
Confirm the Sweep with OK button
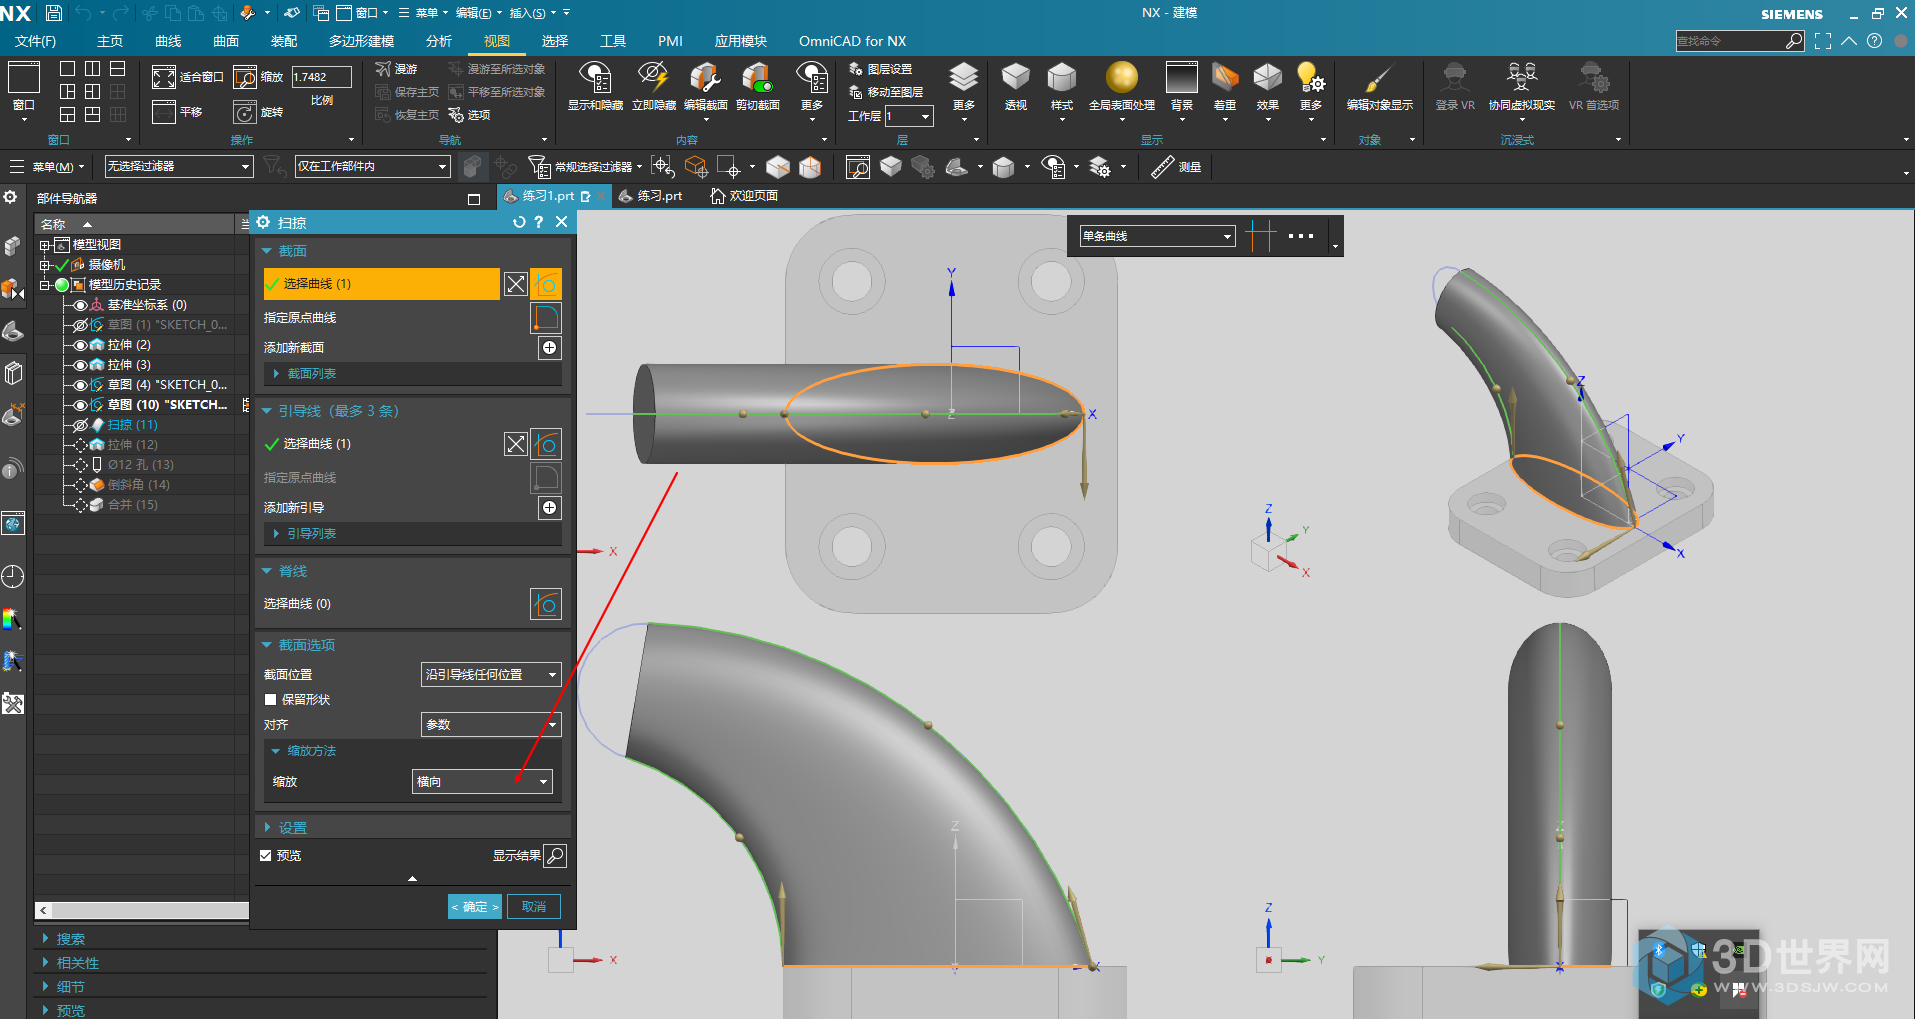click(x=475, y=906)
